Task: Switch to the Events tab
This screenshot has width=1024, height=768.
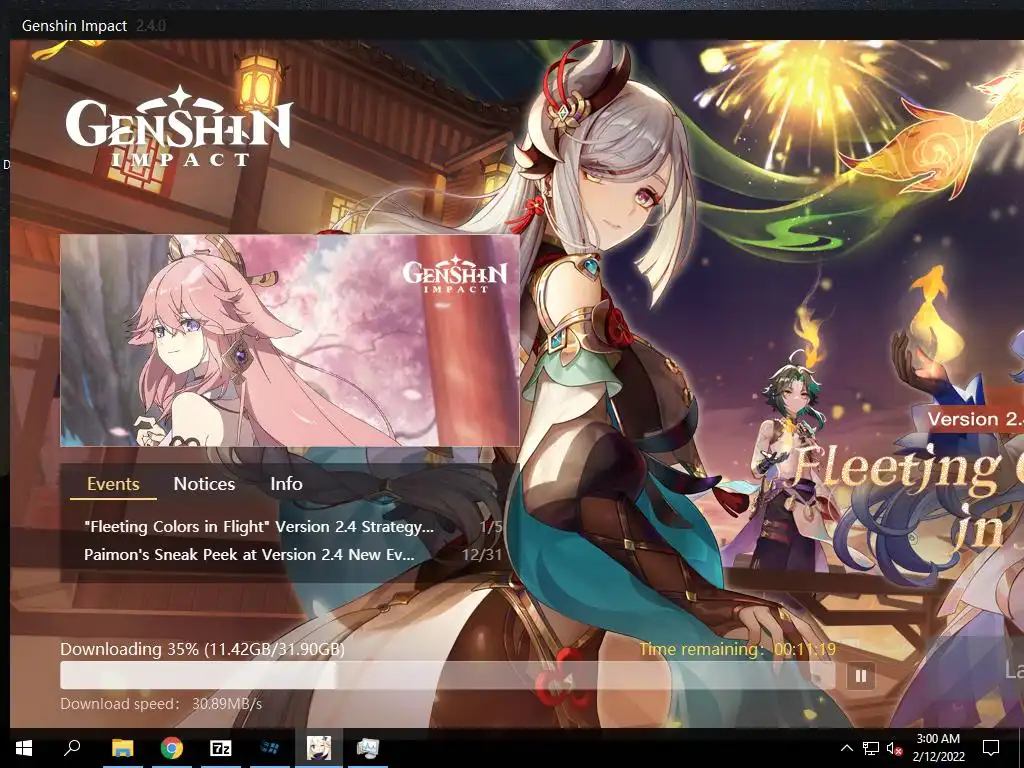Action: (113, 484)
